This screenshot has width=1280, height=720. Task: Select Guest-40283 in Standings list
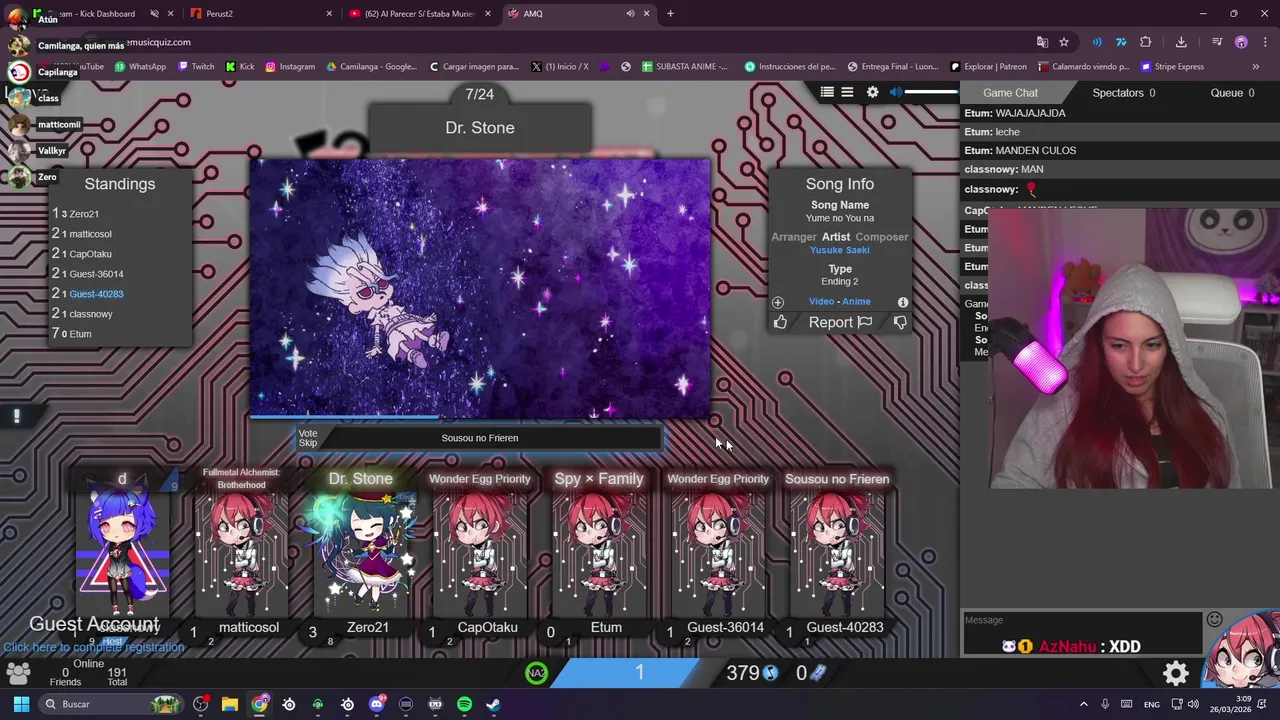point(96,294)
